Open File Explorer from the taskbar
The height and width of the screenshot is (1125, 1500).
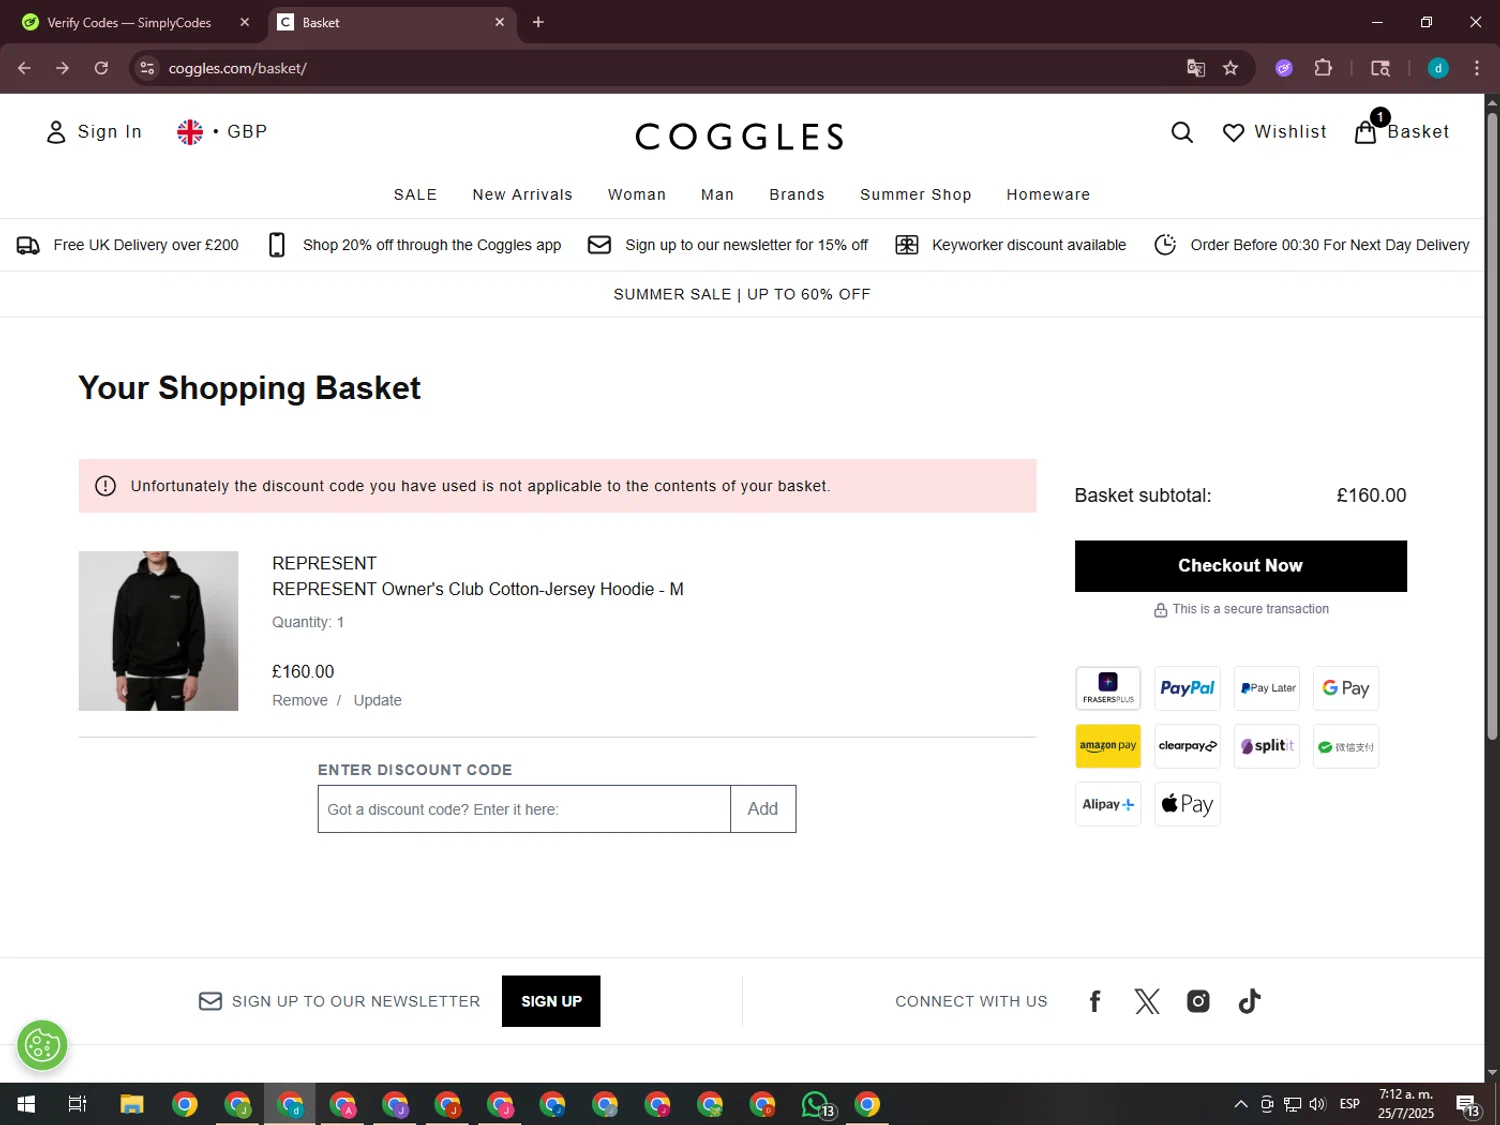pos(132,1104)
